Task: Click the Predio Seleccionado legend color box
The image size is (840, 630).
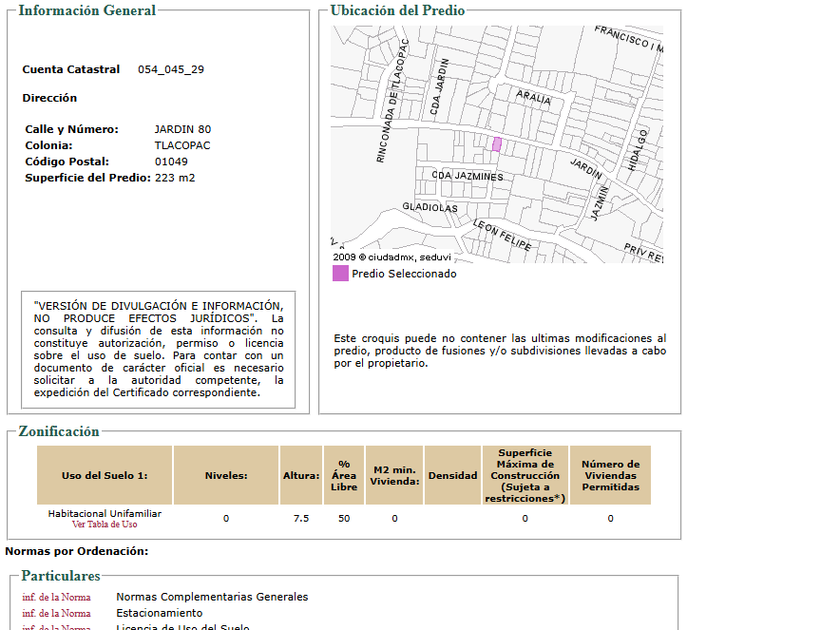Action: point(341,274)
